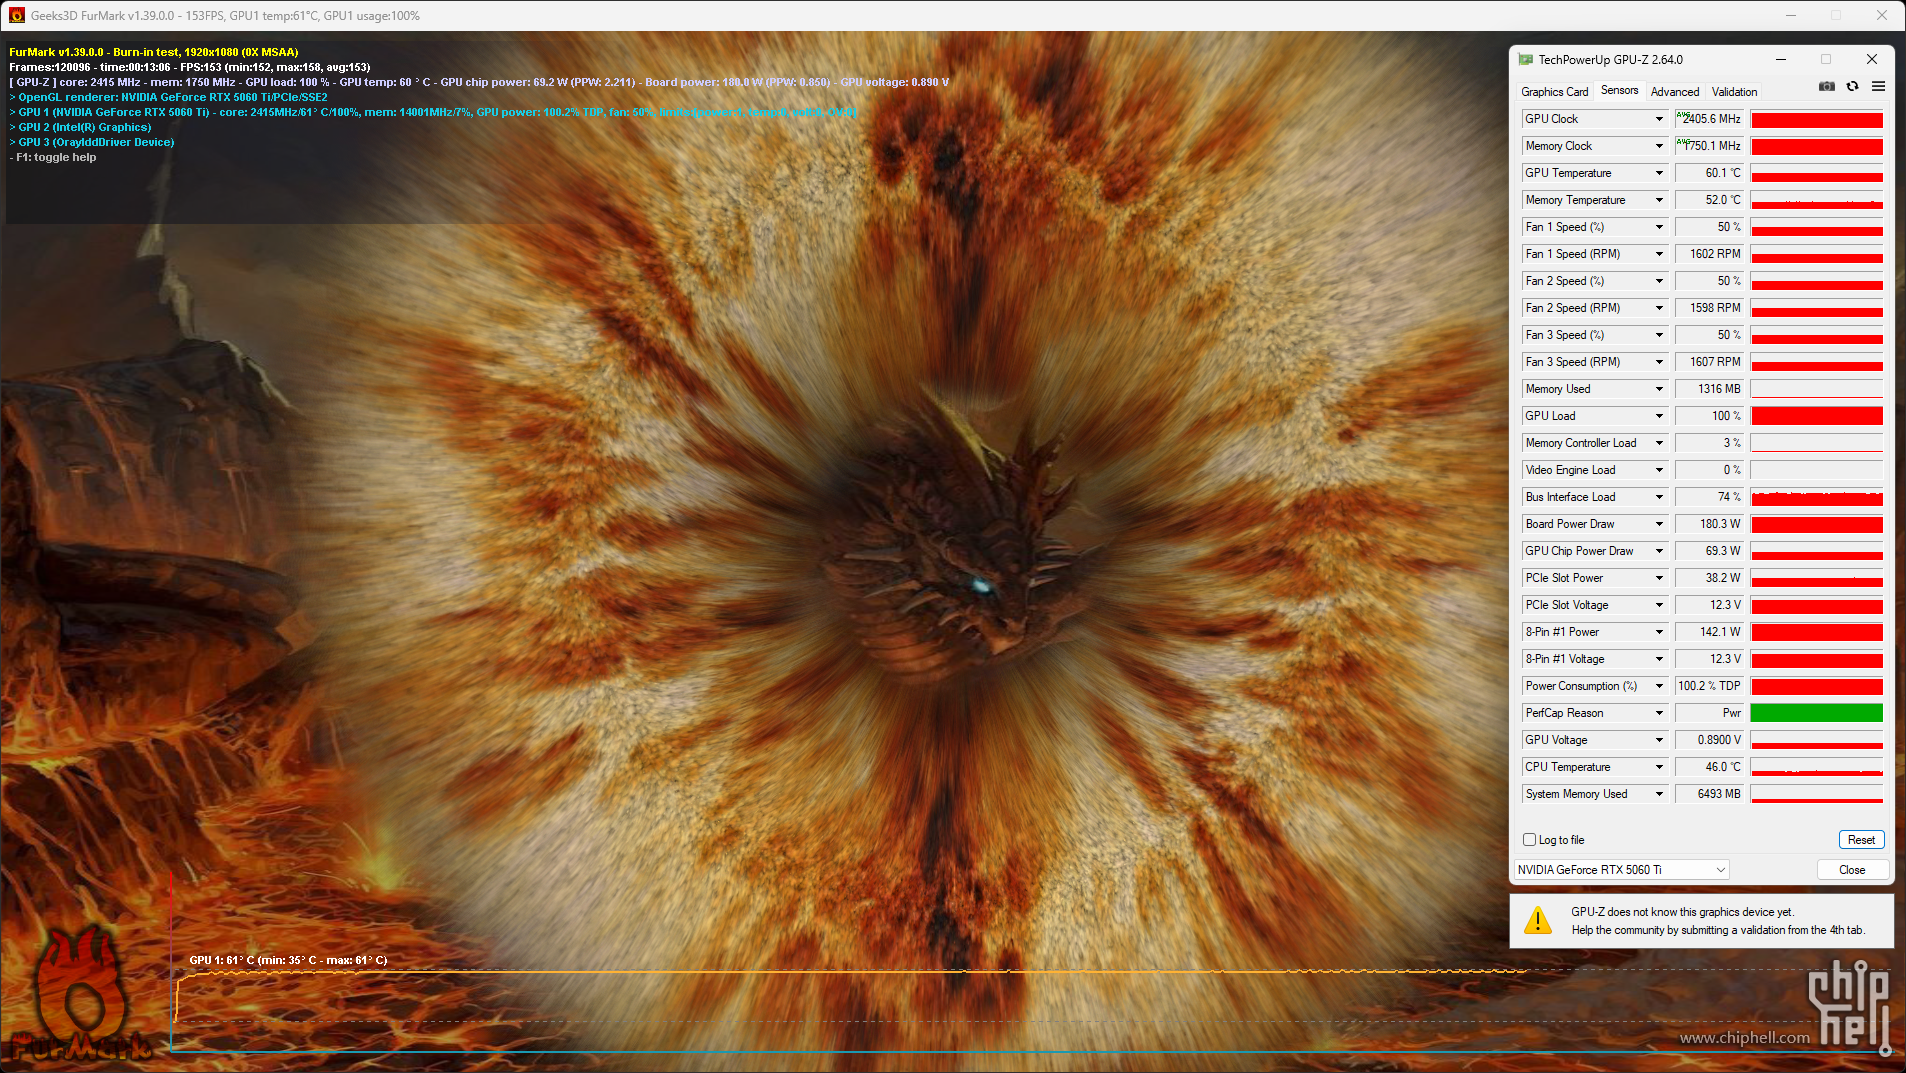Click the GPU-Z screenshot camera icon

point(1826,87)
